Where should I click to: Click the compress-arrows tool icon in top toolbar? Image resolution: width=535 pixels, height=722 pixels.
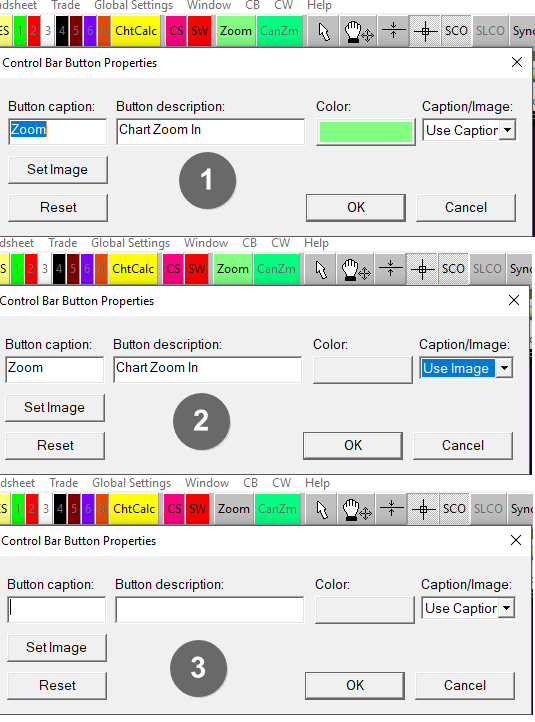[393, 31]
